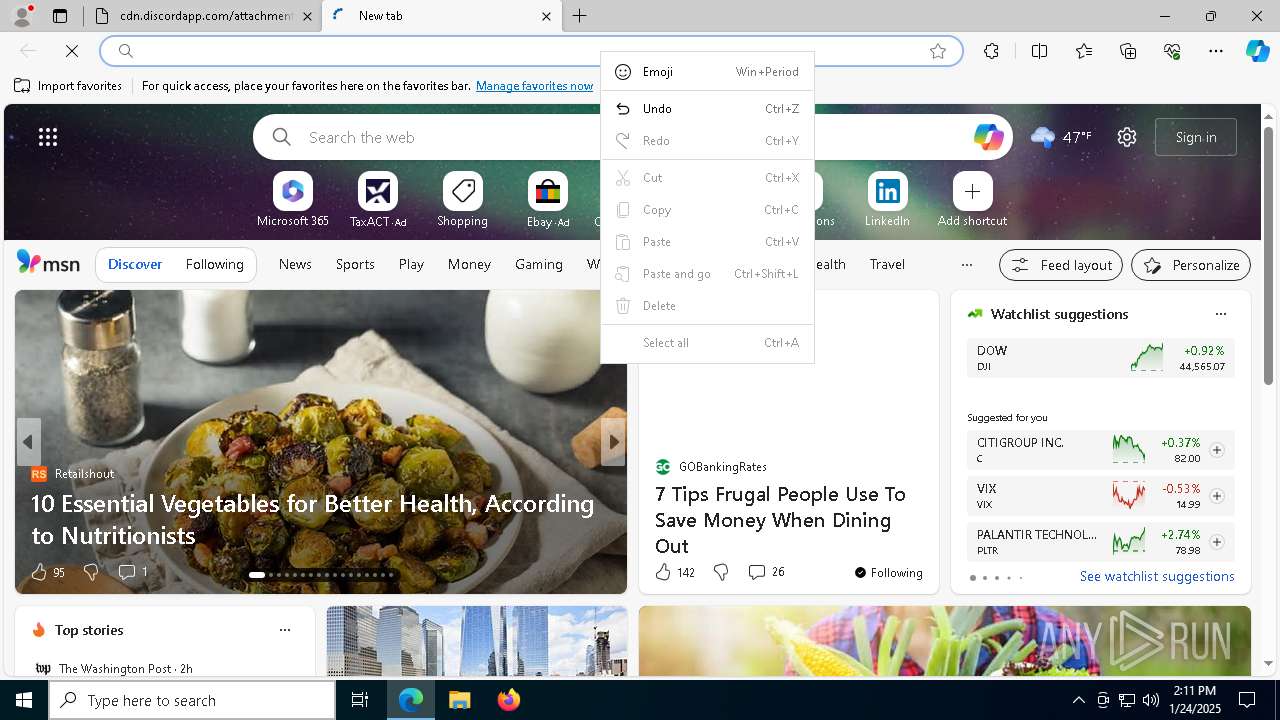
Task: Open the Favorites toolbar icon
Action: (1084, 51)
